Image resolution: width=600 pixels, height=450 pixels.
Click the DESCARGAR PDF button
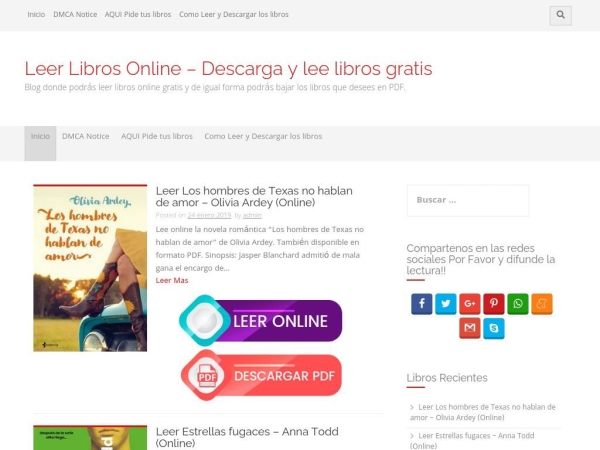[x=261, y=375]
